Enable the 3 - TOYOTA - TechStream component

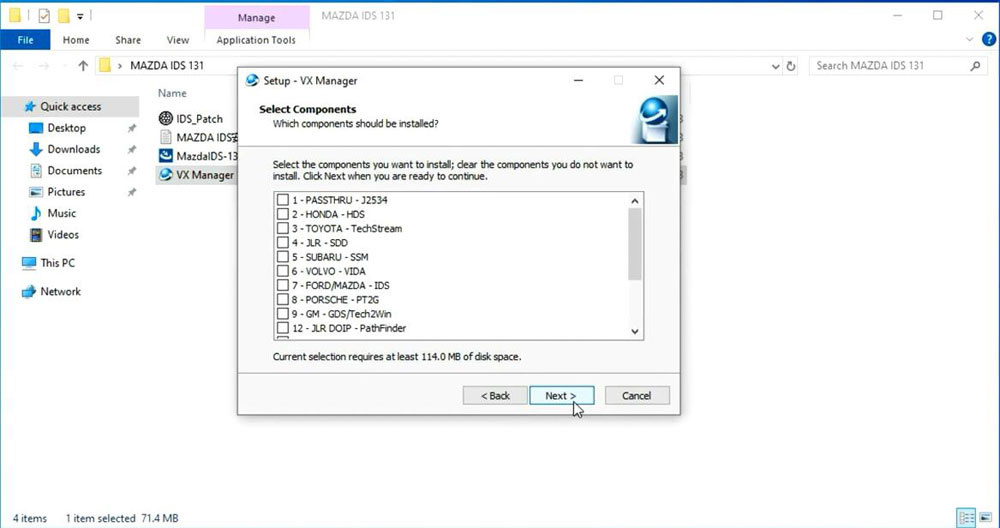[x=283, y=228]
